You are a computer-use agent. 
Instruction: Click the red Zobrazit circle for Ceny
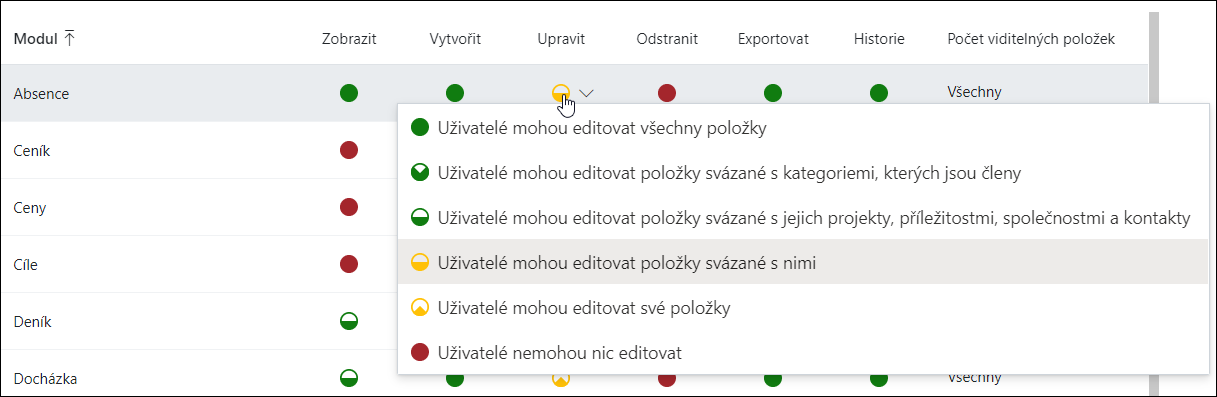point(349,207)
